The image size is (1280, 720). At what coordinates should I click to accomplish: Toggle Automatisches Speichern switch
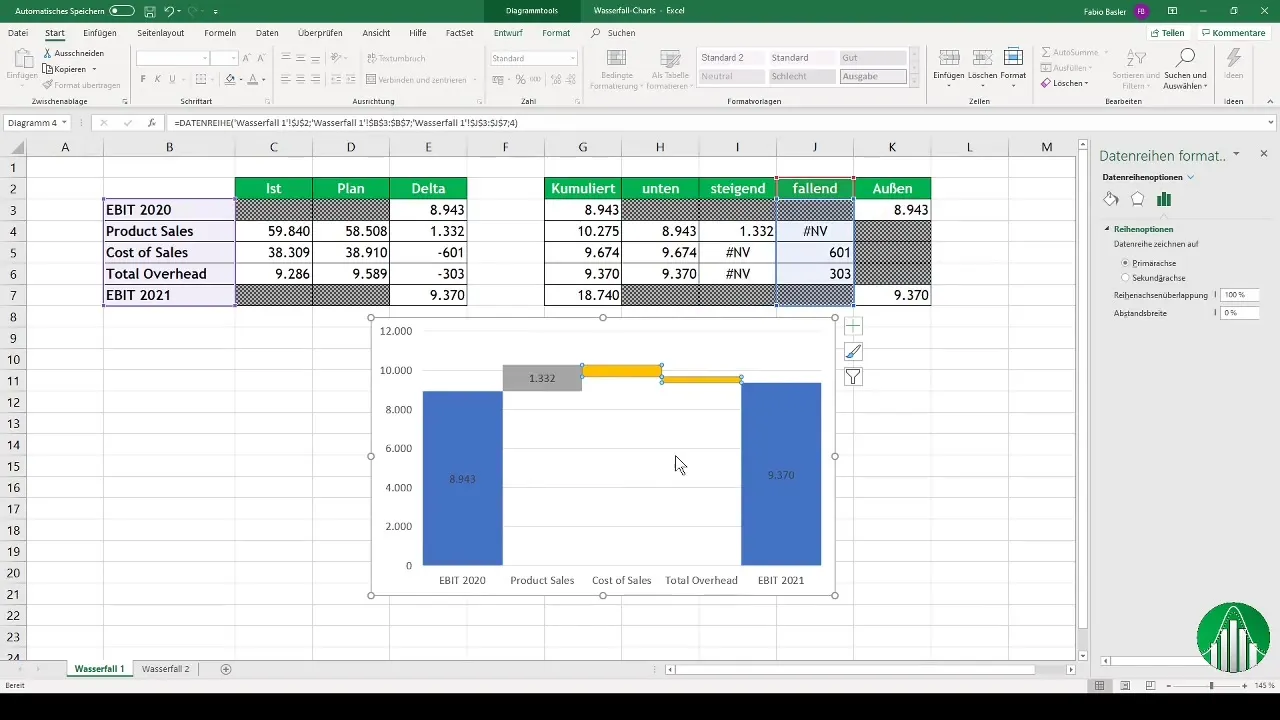122,10
